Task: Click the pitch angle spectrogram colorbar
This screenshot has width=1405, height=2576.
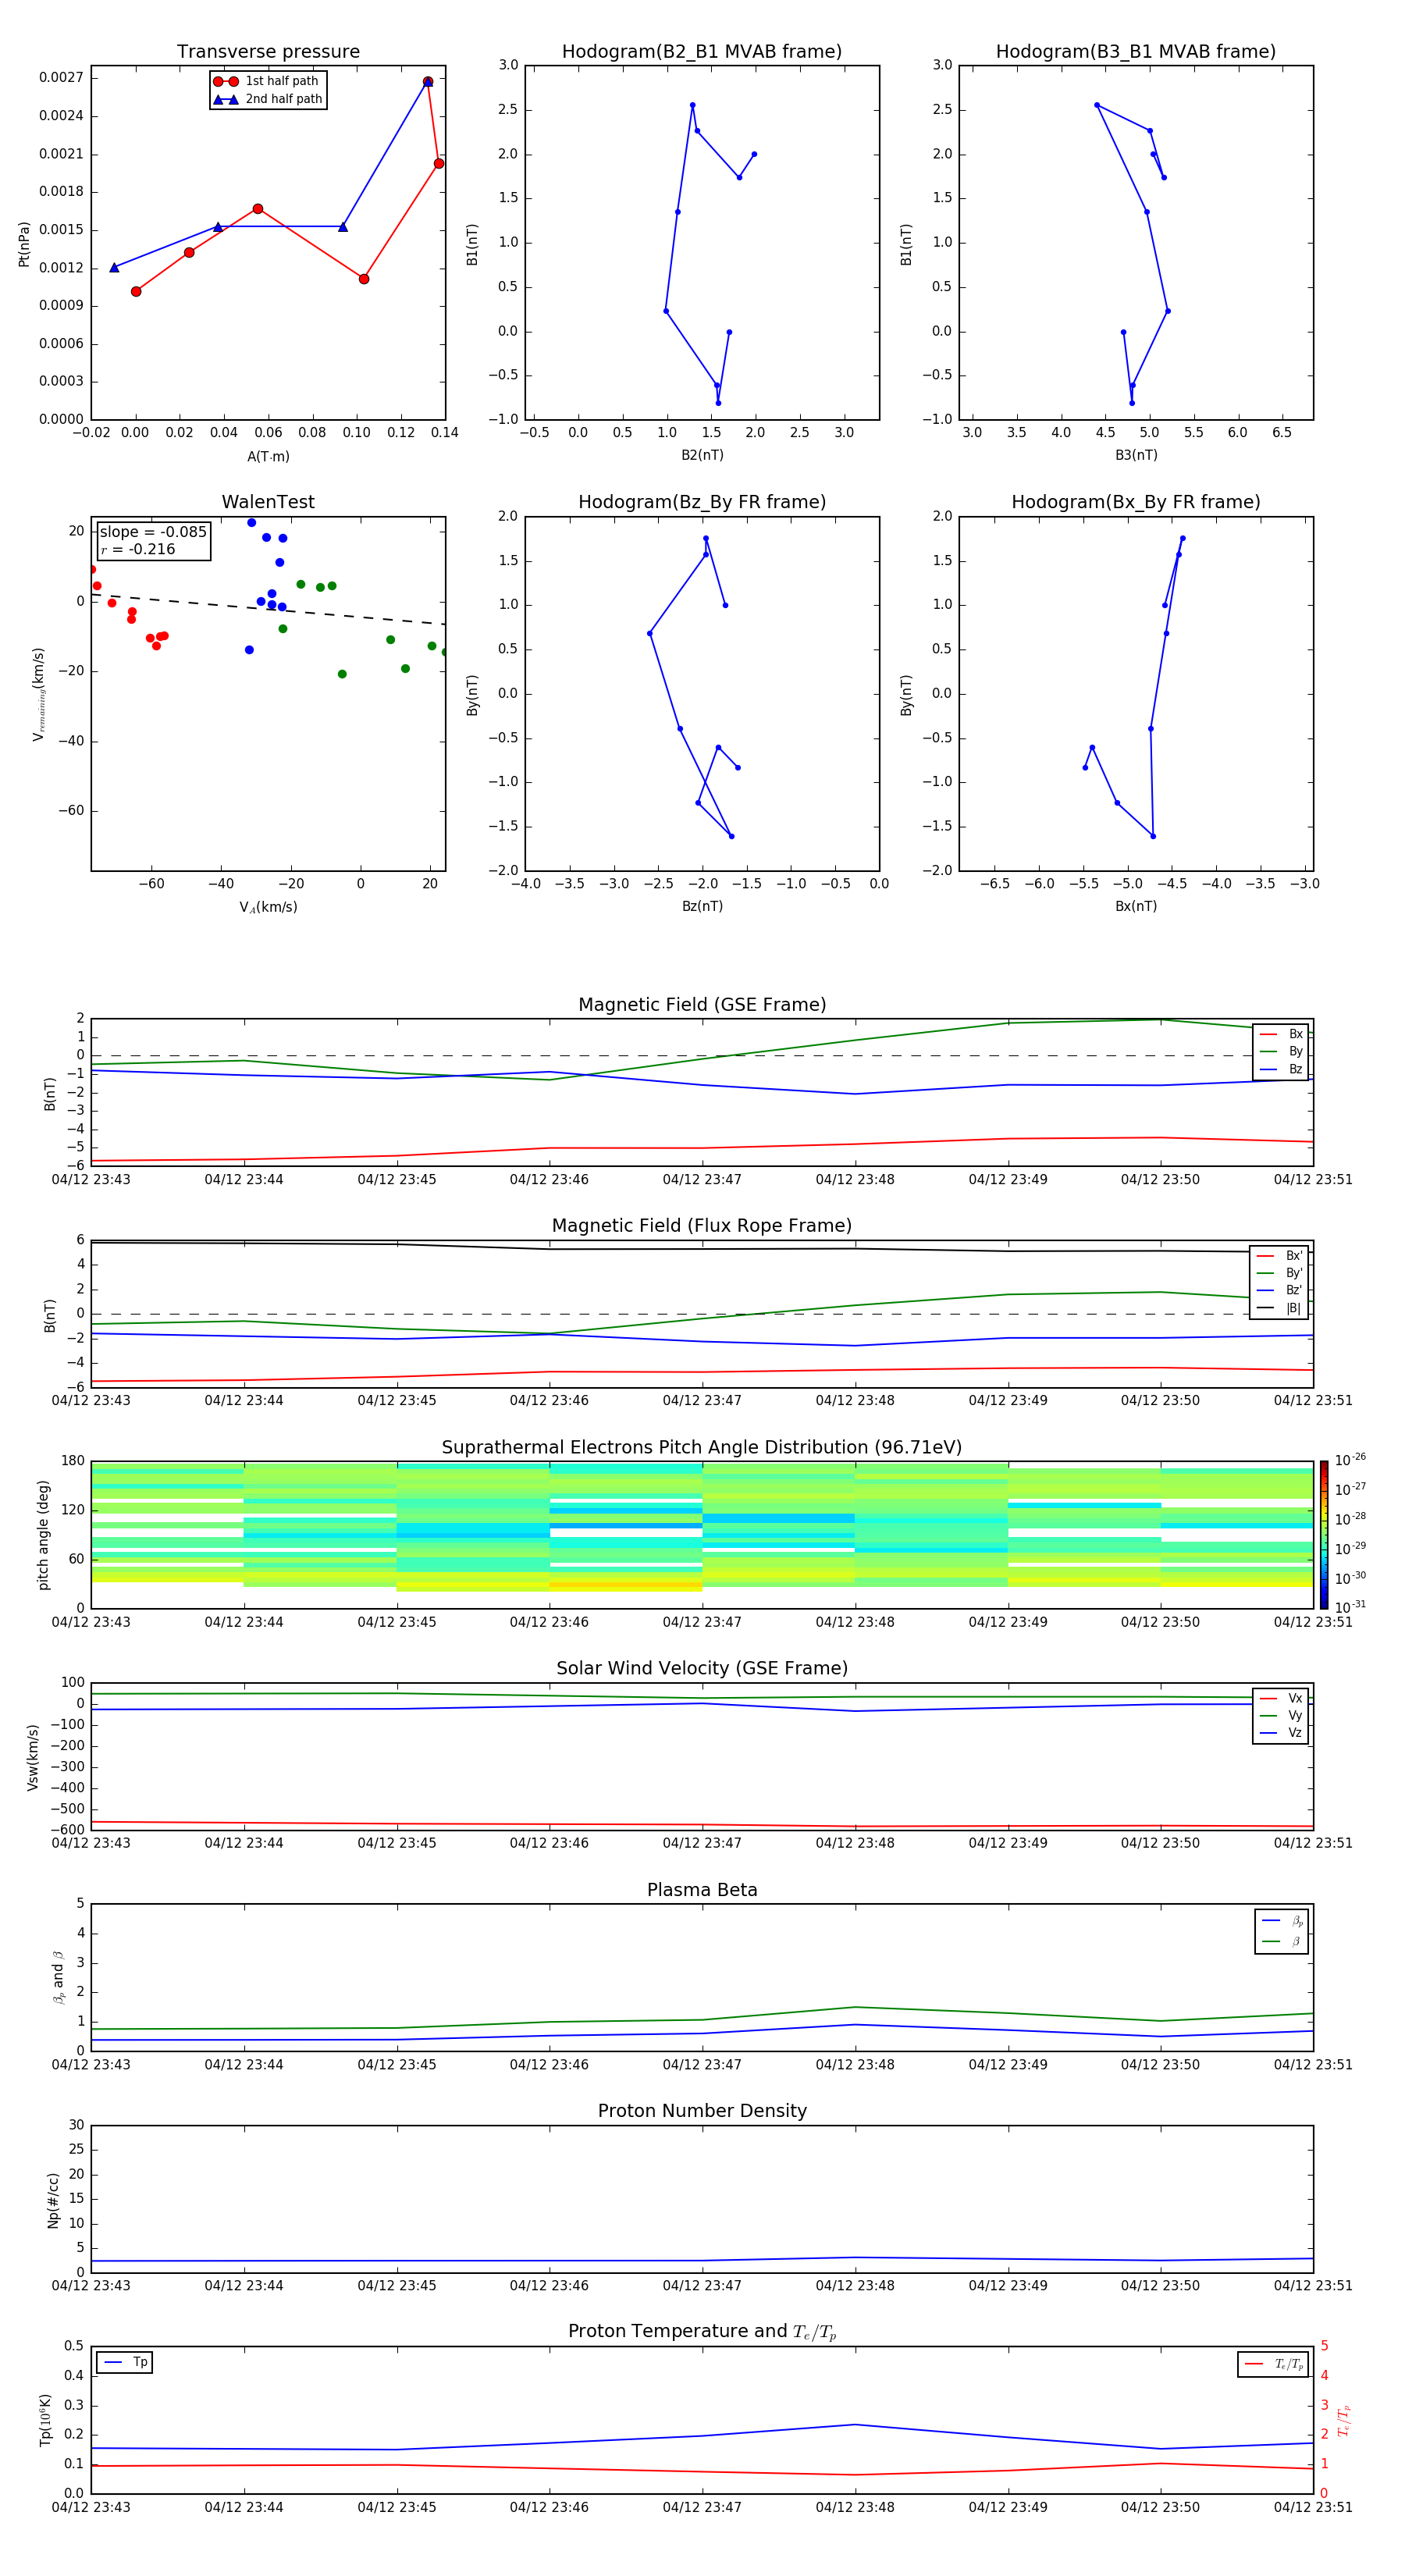Action: tap(1324, 1534)
